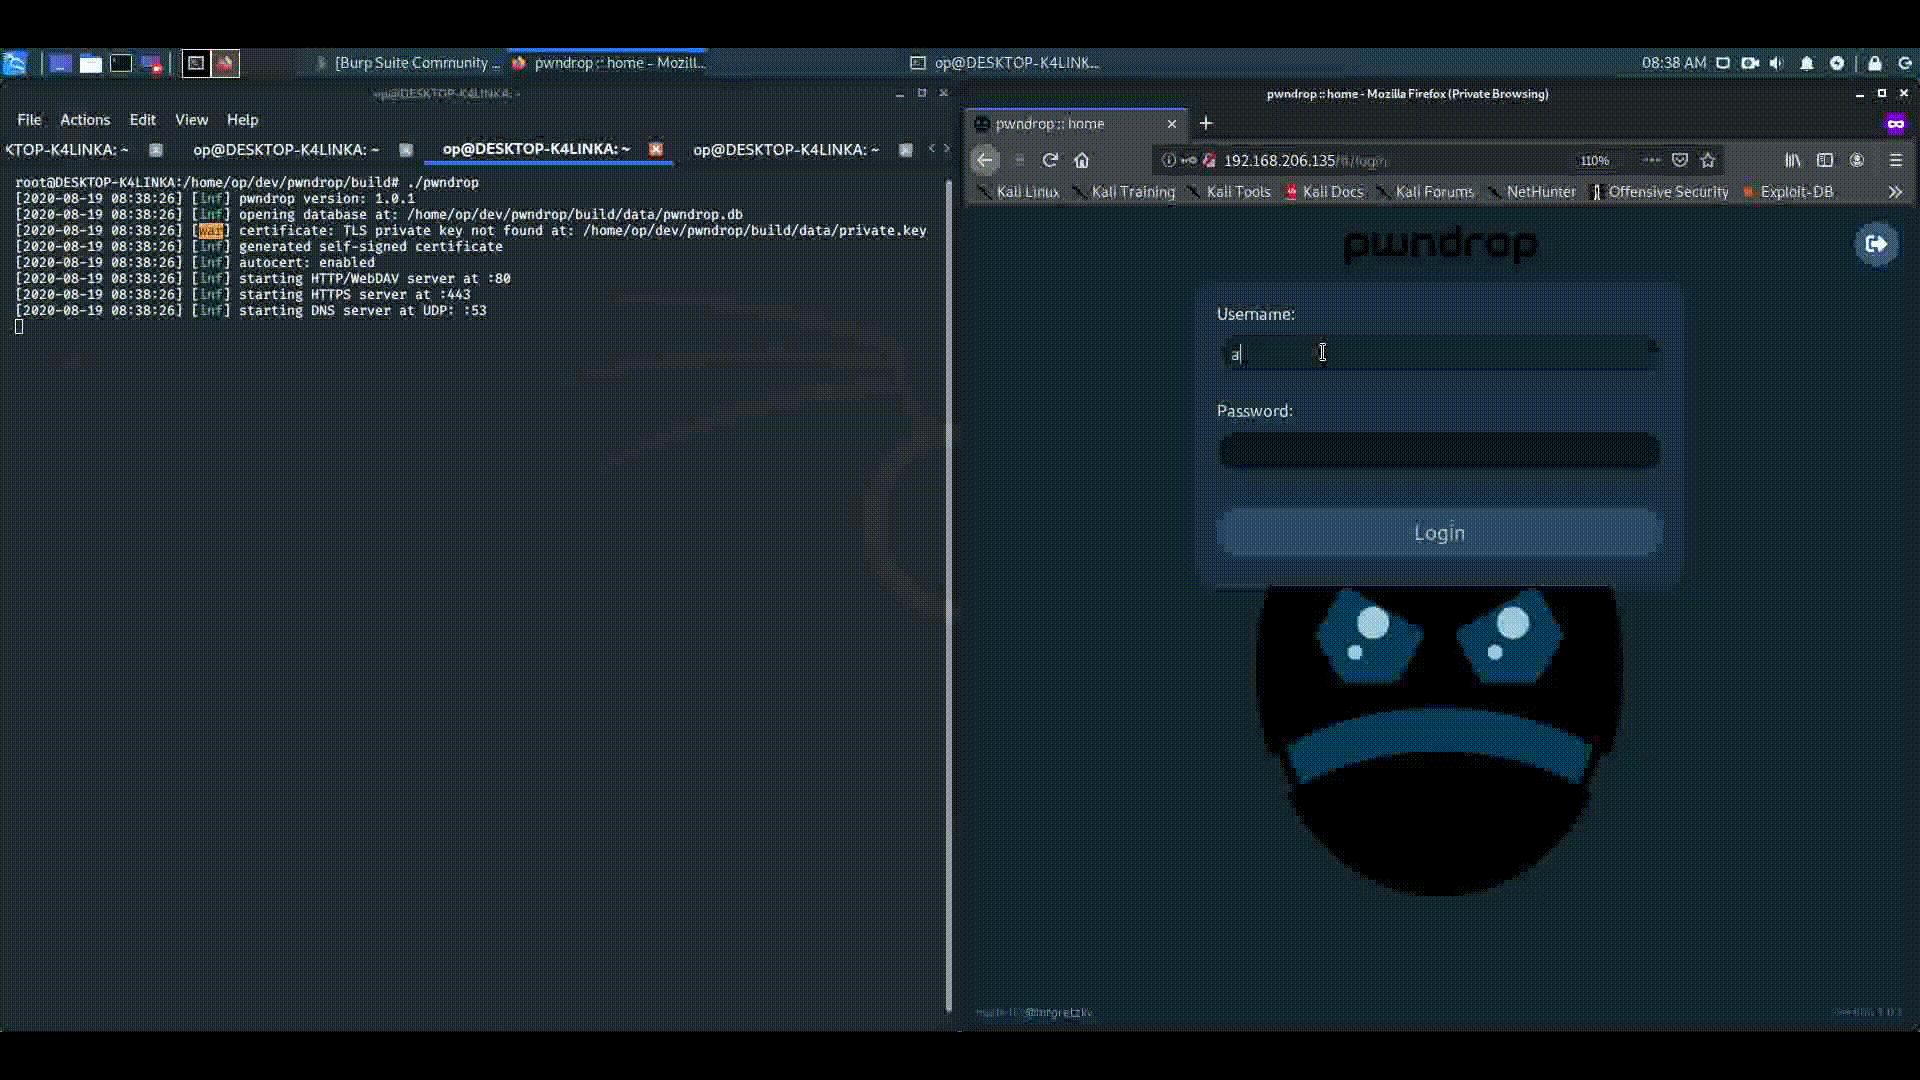Image resolution: width=1920 pixels, height=1080 pixels.
Task: Click the Firefox refresh page icon
Action: 1051,160
